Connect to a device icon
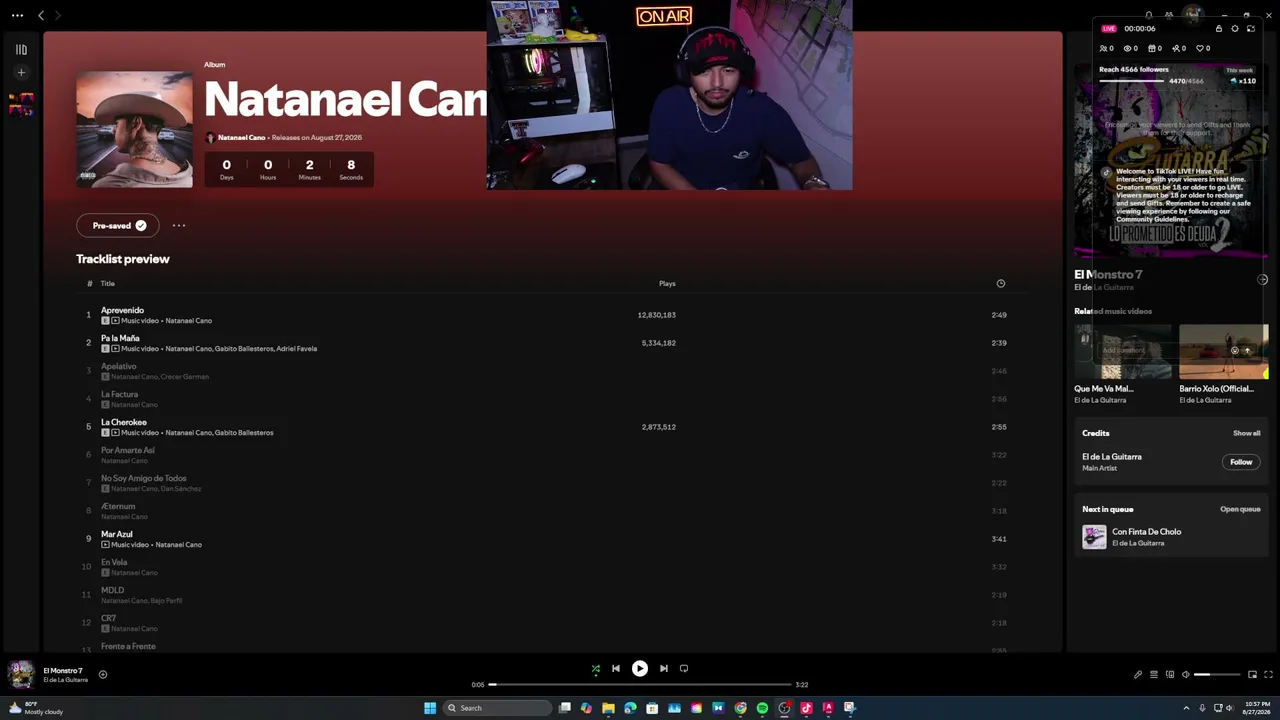 [x=1169, y=675]
